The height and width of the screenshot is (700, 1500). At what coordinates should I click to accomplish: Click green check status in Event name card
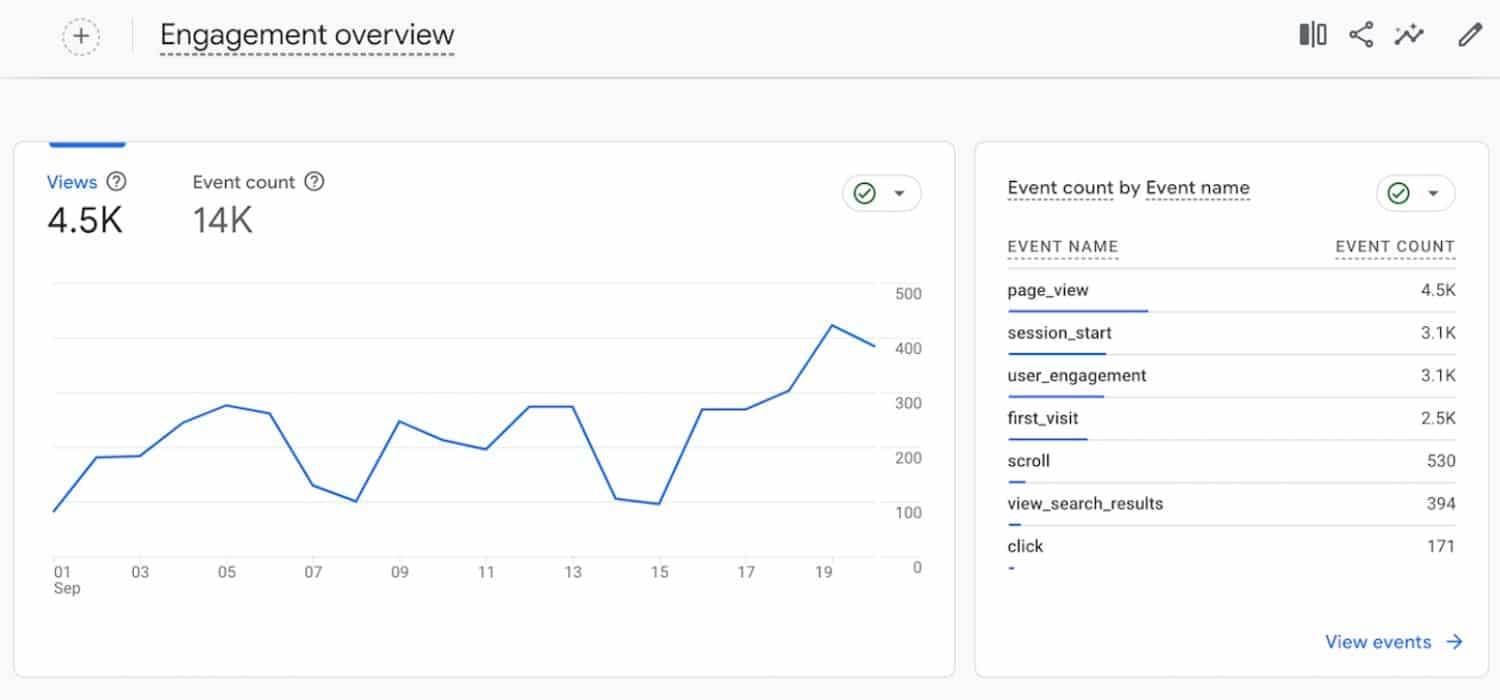point(1399,193)
